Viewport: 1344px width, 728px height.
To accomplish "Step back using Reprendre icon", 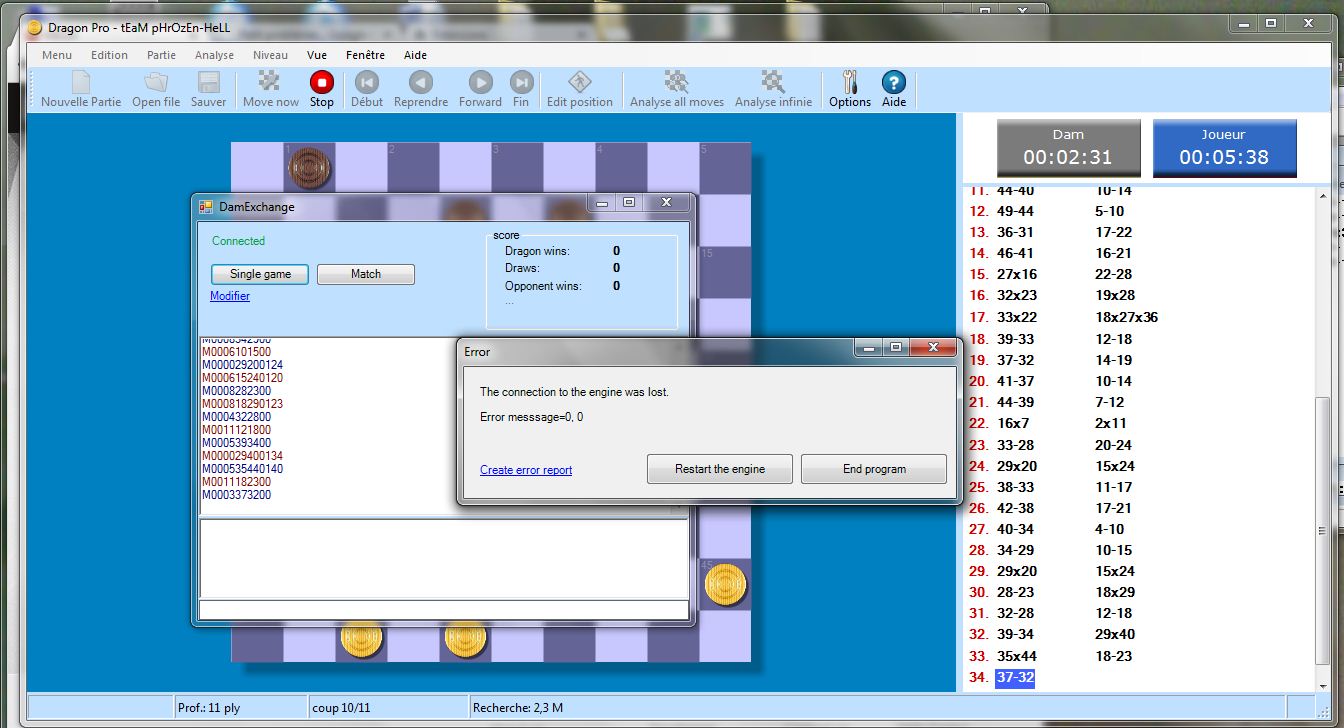I will pyautogui.click(x=421, y=83).
